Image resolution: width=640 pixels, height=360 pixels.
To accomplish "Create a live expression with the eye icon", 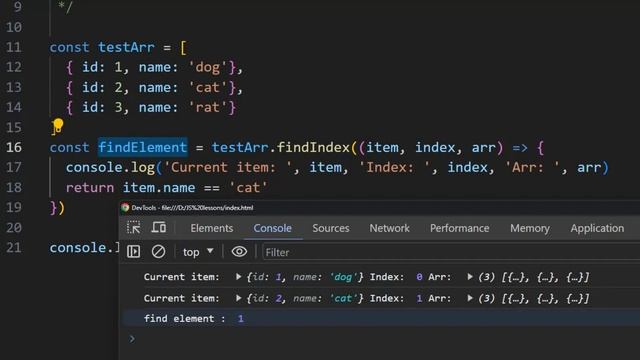I will tap(239, 251).
